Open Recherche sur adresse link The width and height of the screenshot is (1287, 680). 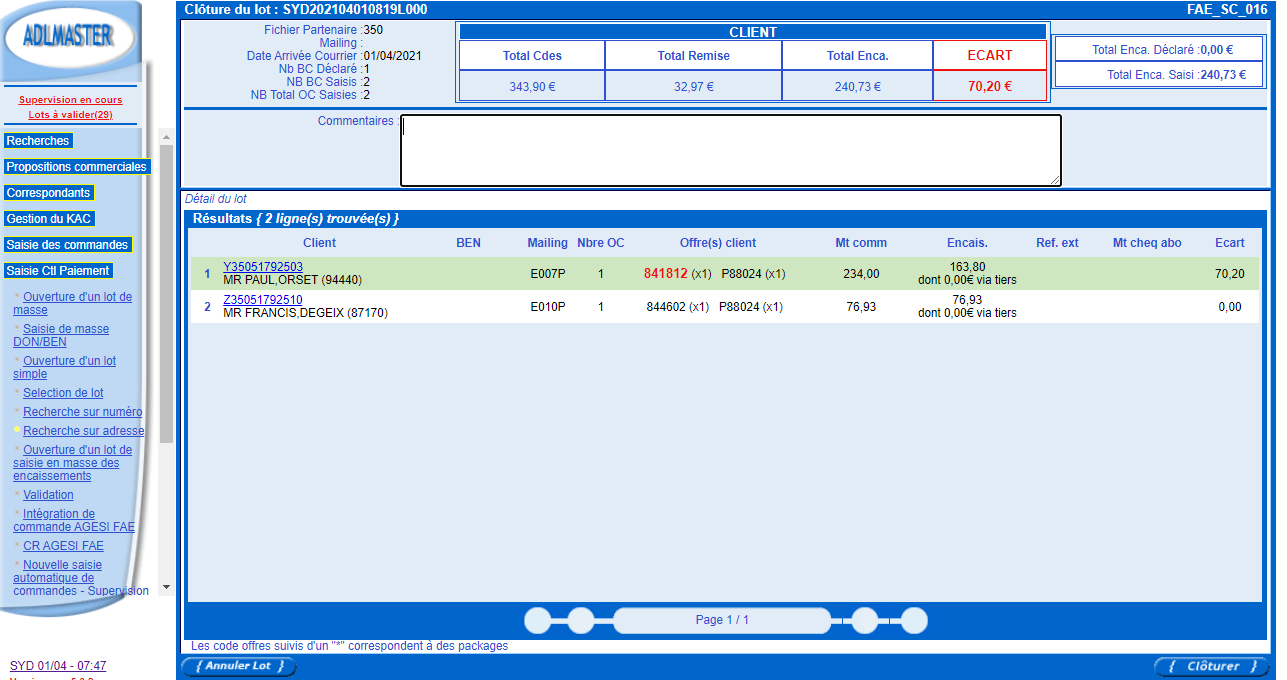pos(84,431)
